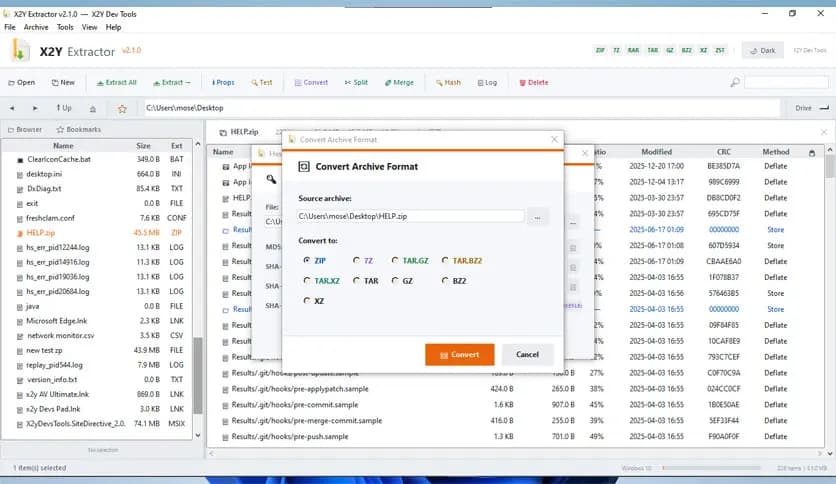836x484 pixels.
Task: Select HELP.zip in the browser list
Action: point(99,233)
